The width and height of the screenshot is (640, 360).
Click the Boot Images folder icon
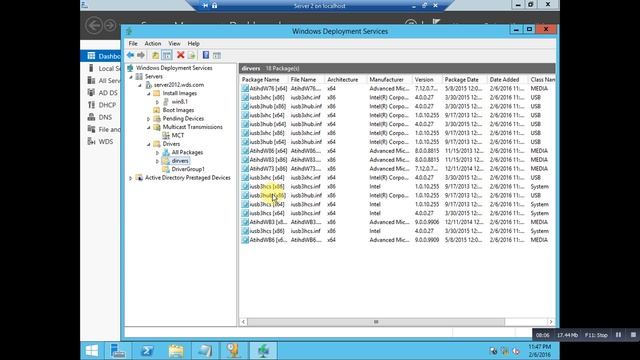(x=156, y=110)
